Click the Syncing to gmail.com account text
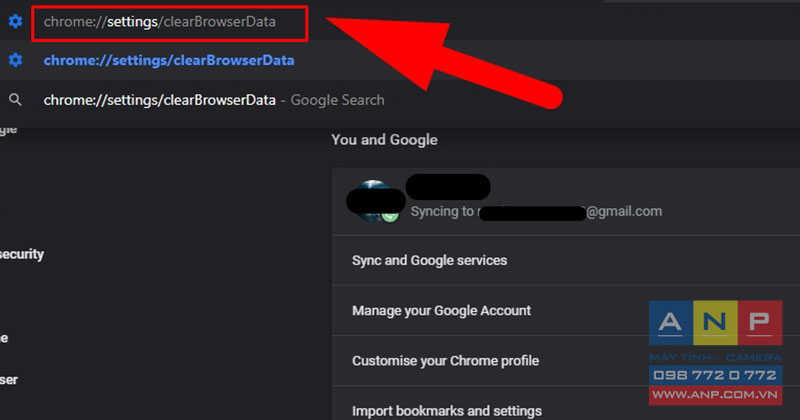 click(x=536, y=211)
